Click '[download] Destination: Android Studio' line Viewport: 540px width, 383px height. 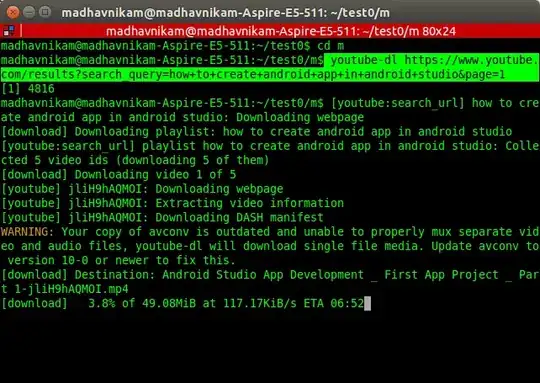coord(270,275)
